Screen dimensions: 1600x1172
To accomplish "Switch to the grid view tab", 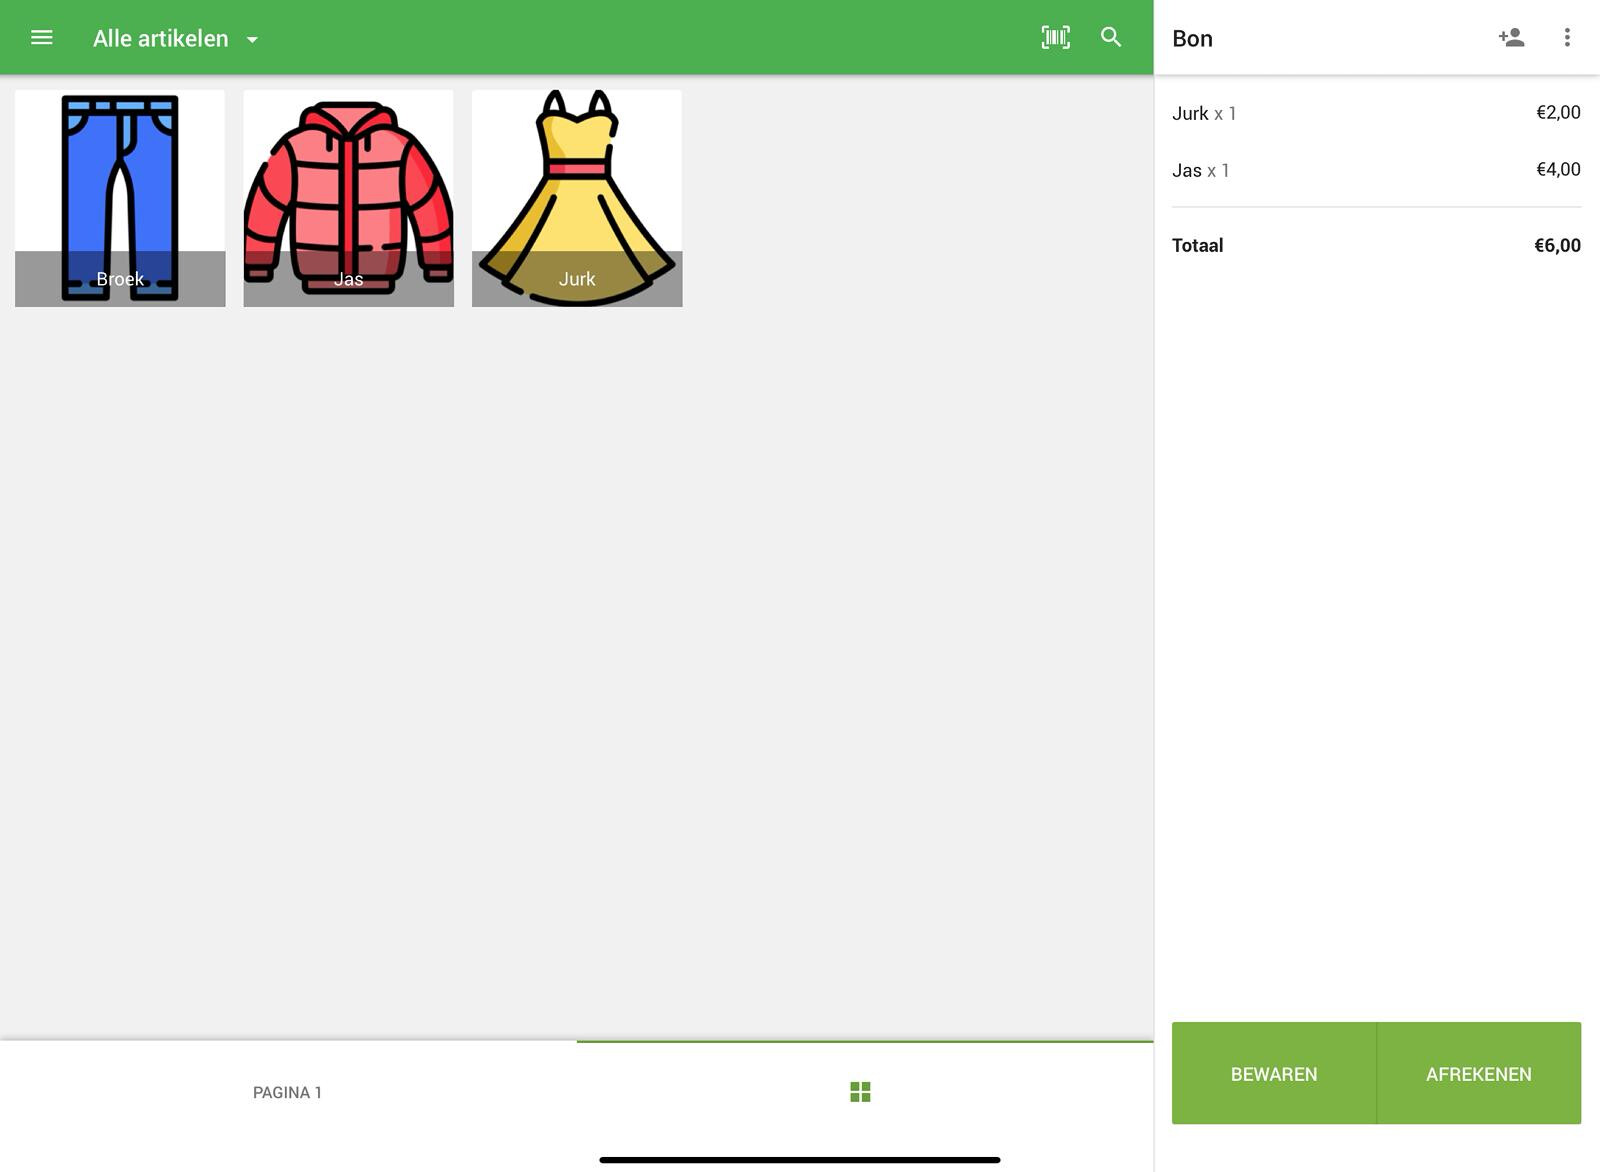I will point(860,1092).
